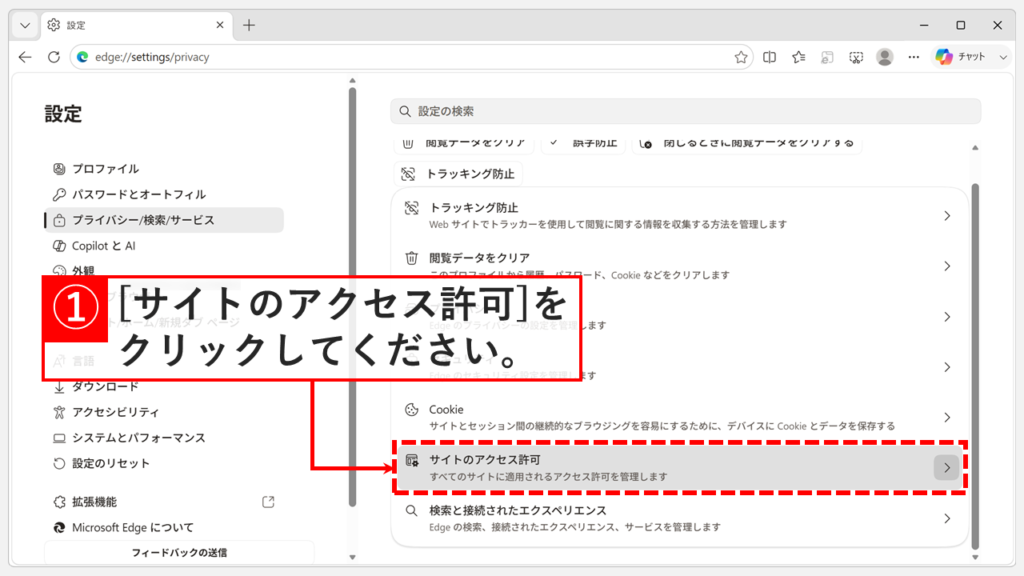Click the magnifier icon beside 検索と接続されたエクスペリエンス
Screen dimensions: 1024x576
point(411,511)
